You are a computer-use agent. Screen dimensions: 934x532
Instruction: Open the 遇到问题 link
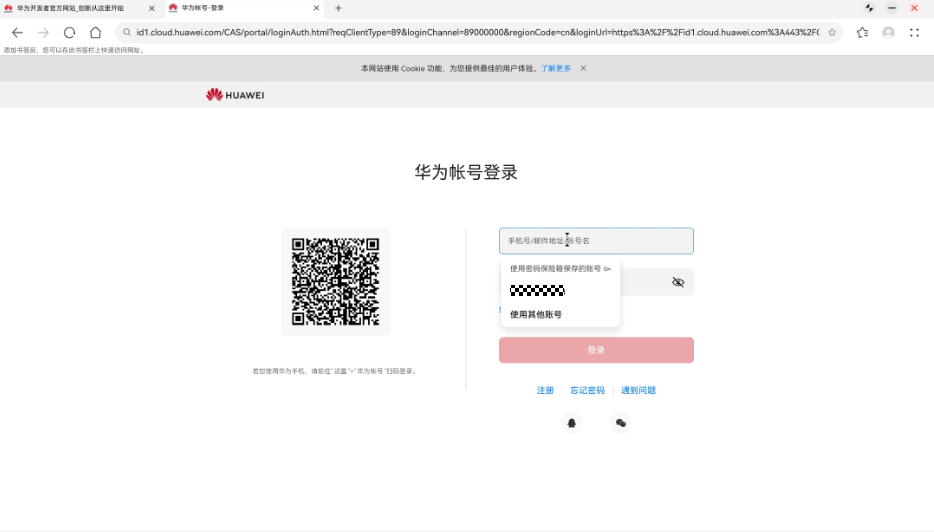coord(639,390)
